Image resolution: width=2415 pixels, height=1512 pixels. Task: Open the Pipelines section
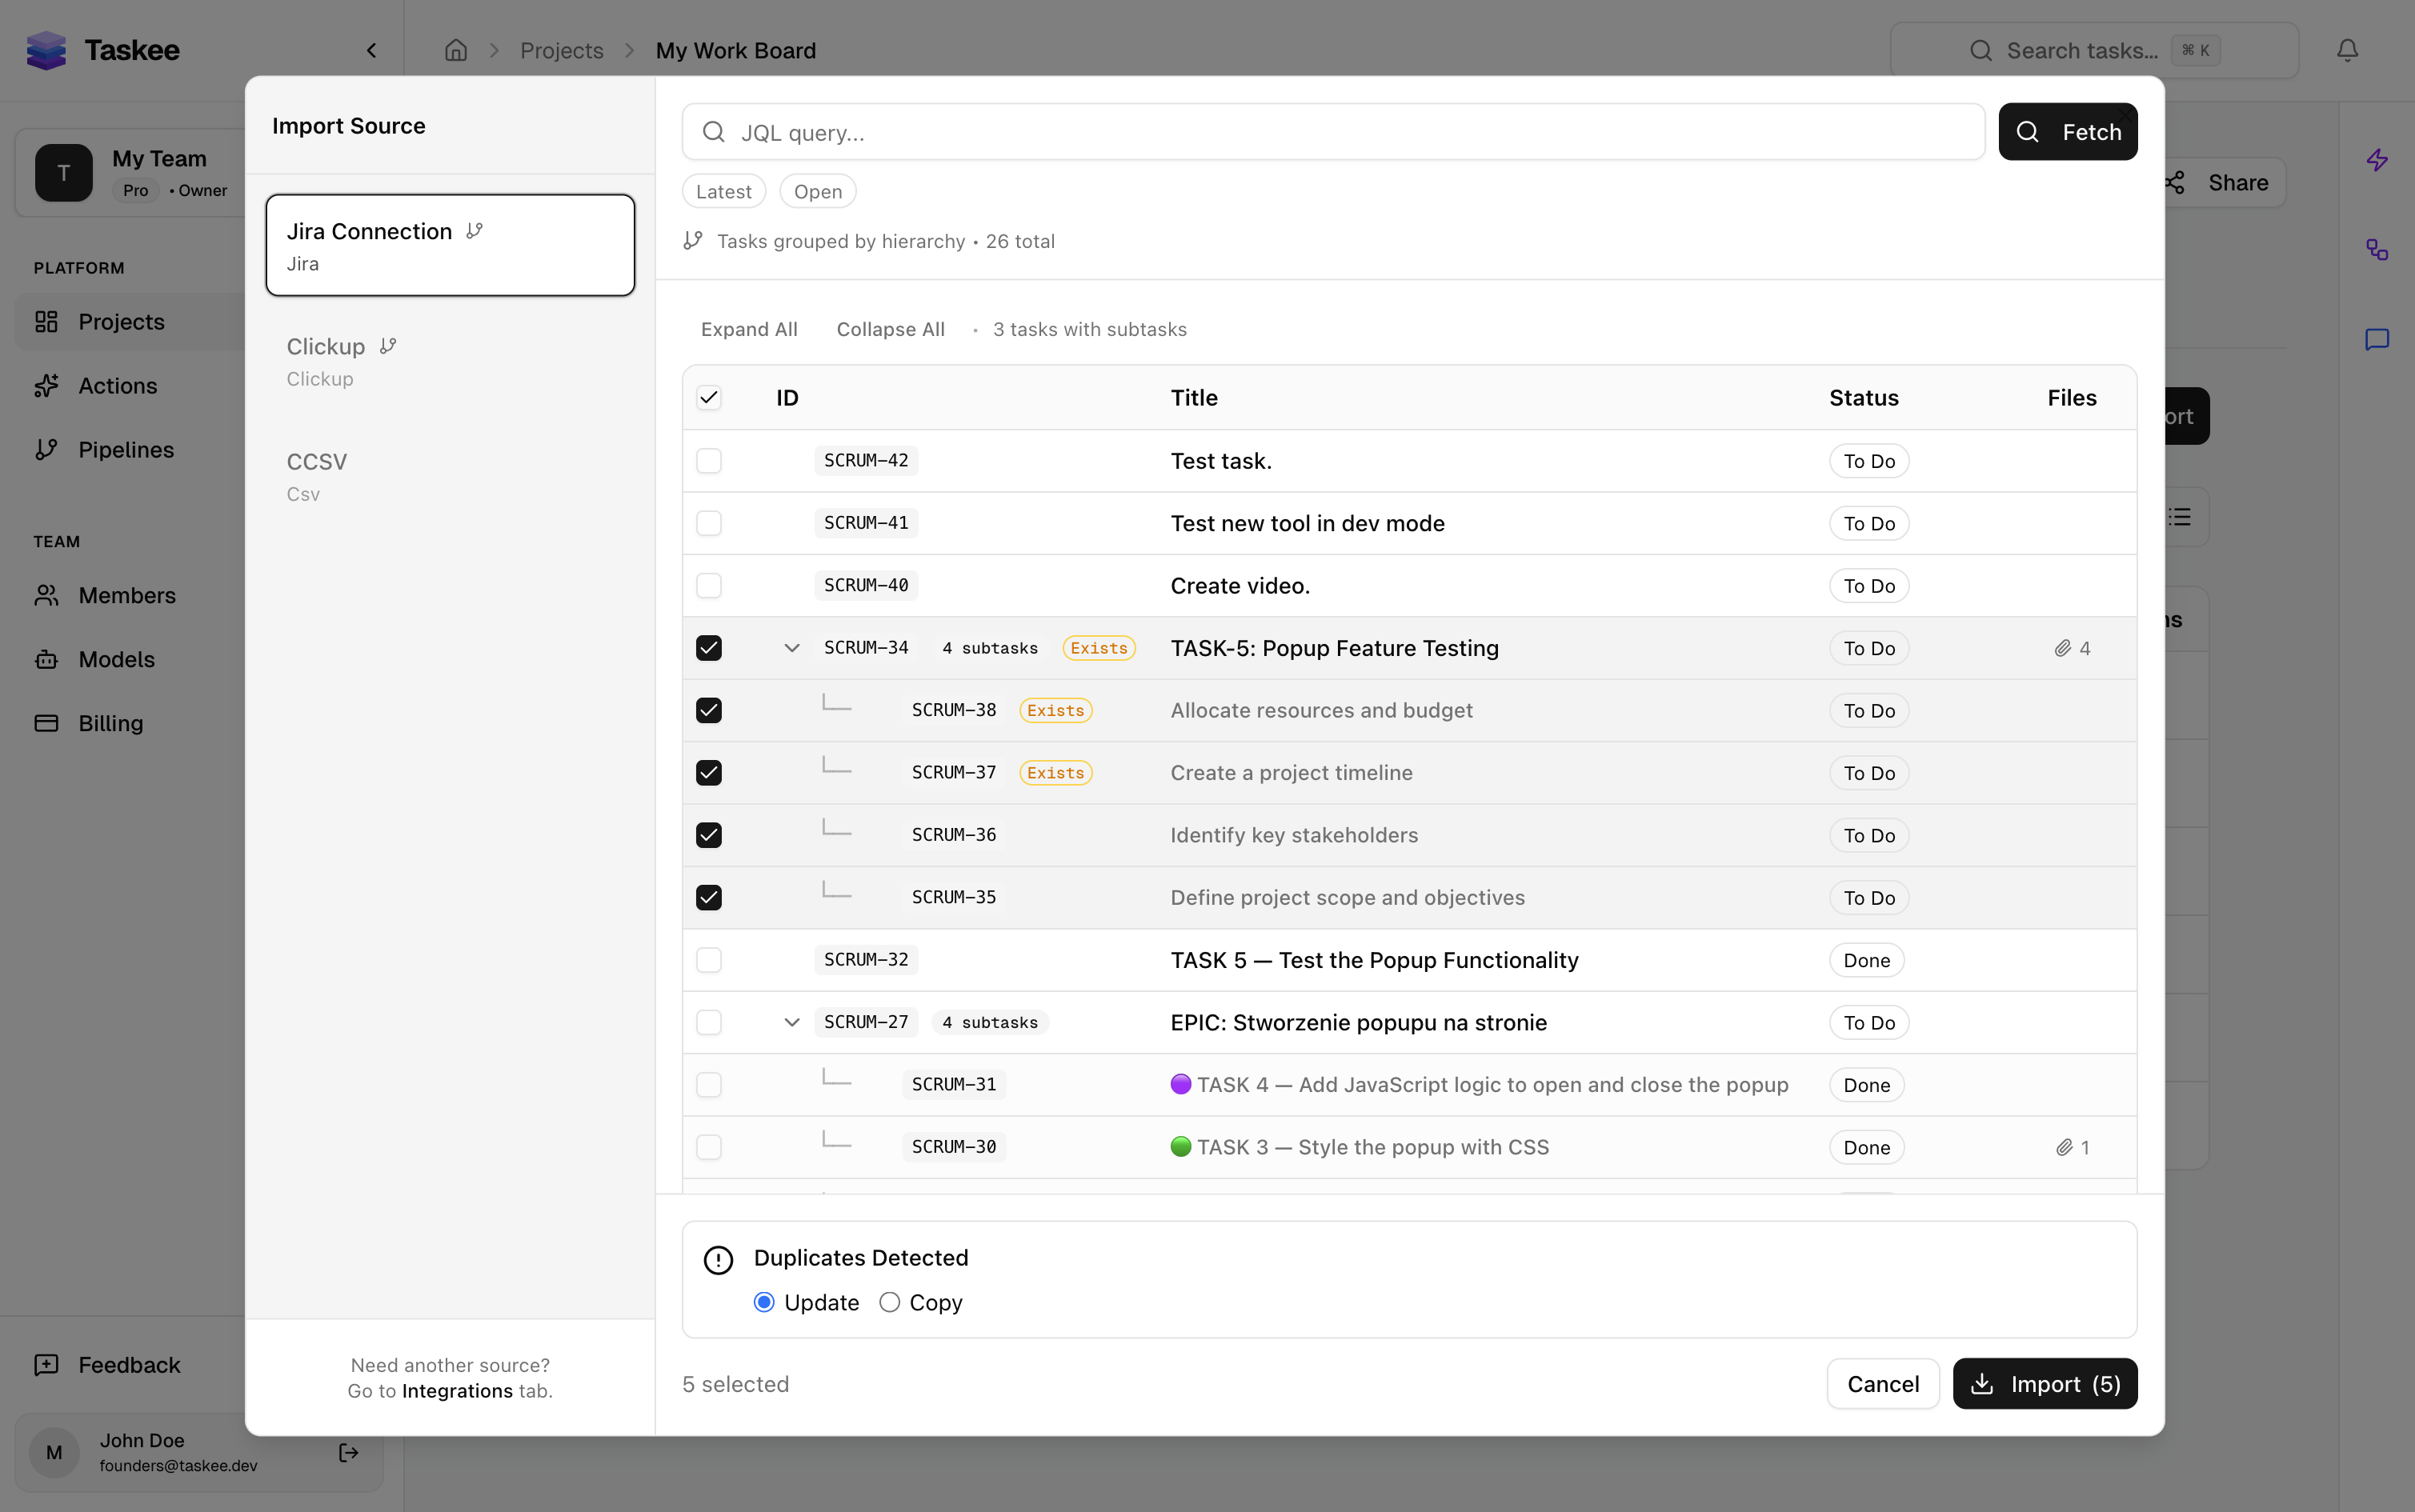tap(126, 449)
